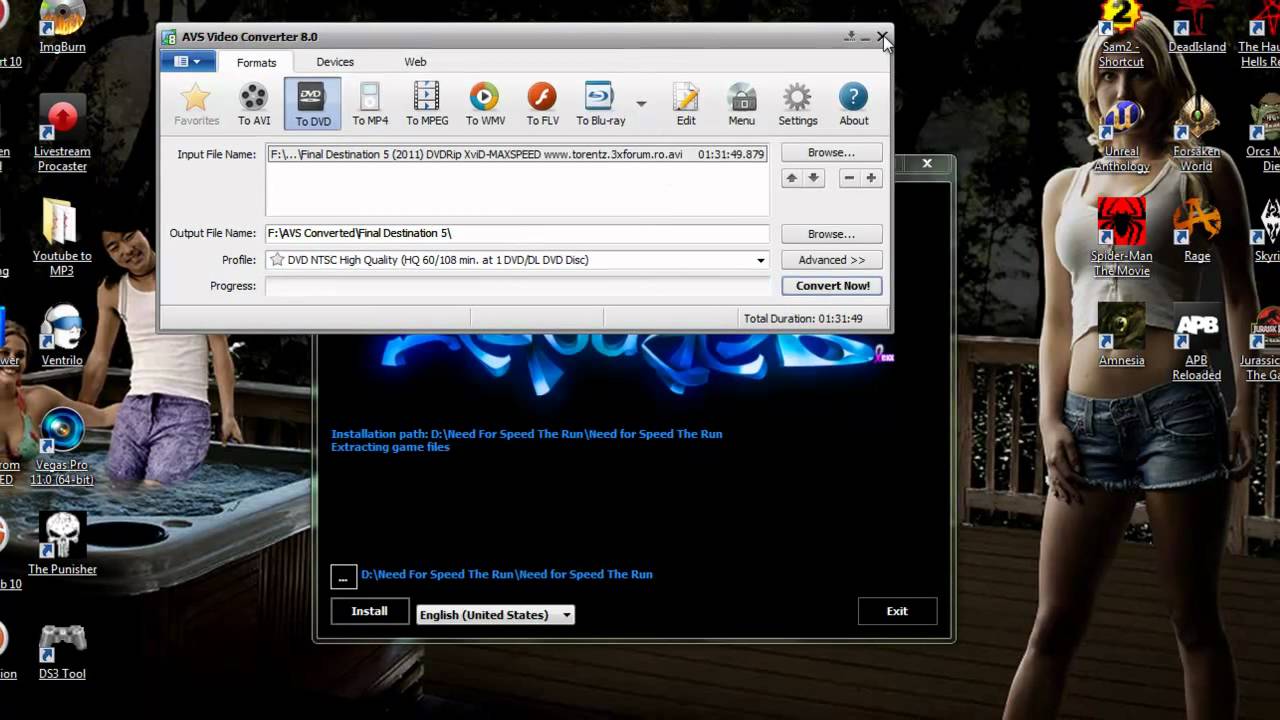Launch the DS3 Tool desktop shortcut

tap(62, 650)
